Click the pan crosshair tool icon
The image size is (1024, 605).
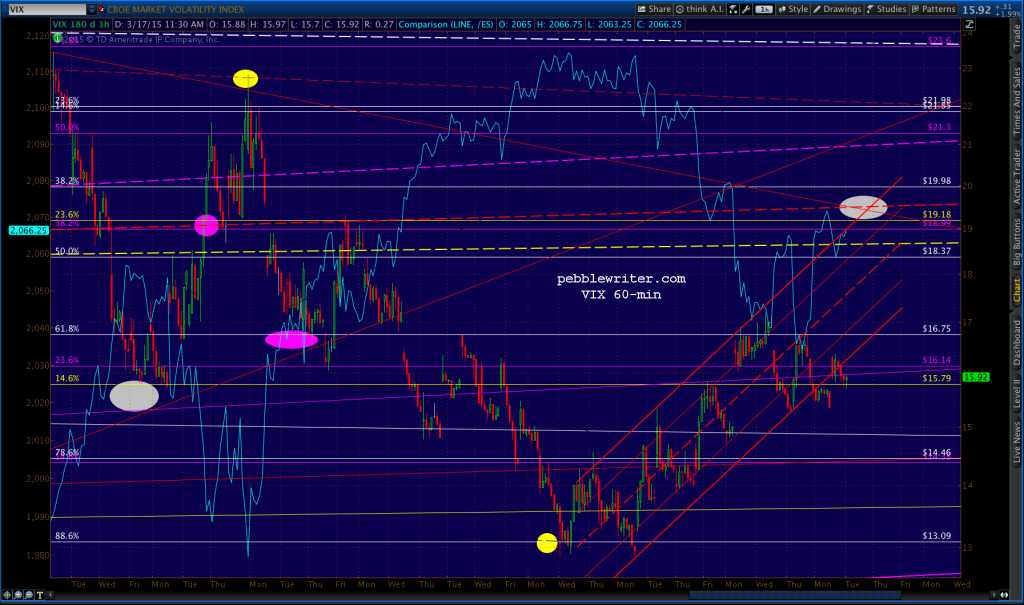coord(7,595)
